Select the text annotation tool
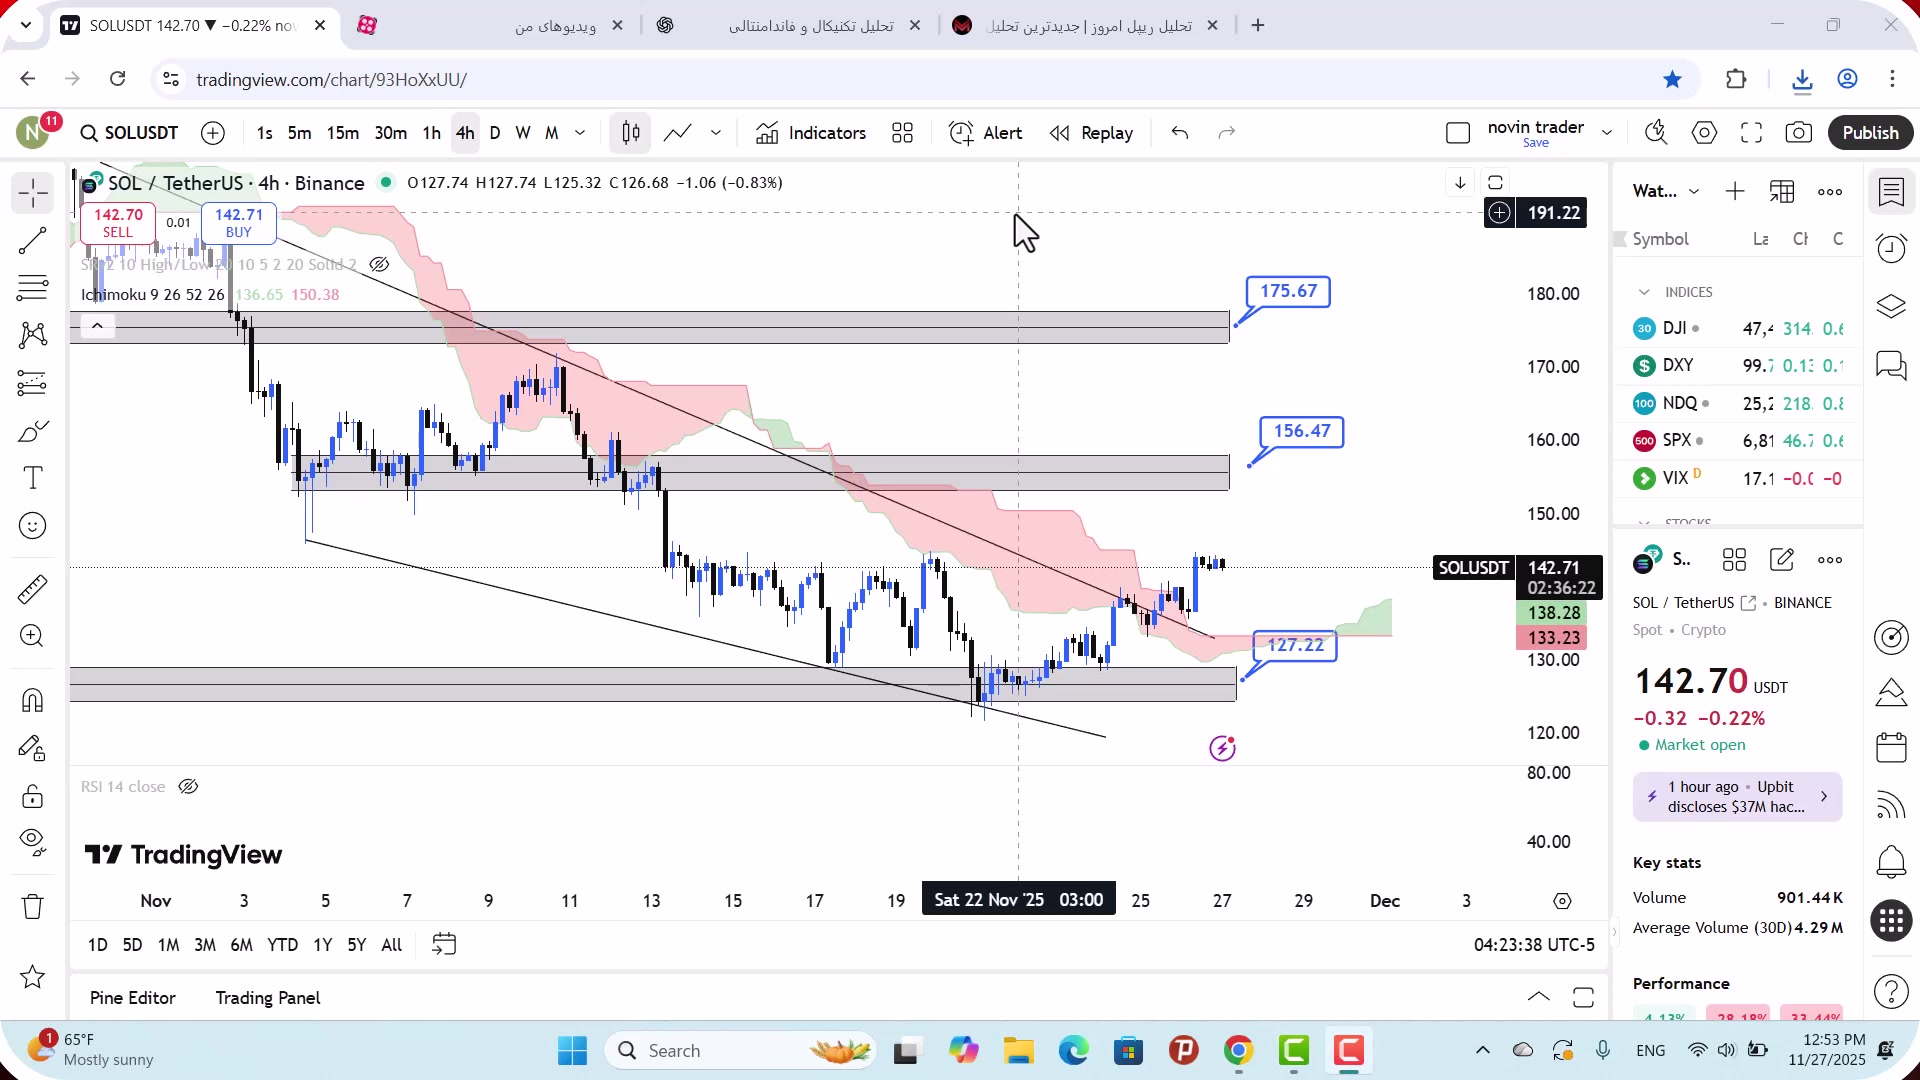This screenshot has height=1080, width=1920. point(33,478)
